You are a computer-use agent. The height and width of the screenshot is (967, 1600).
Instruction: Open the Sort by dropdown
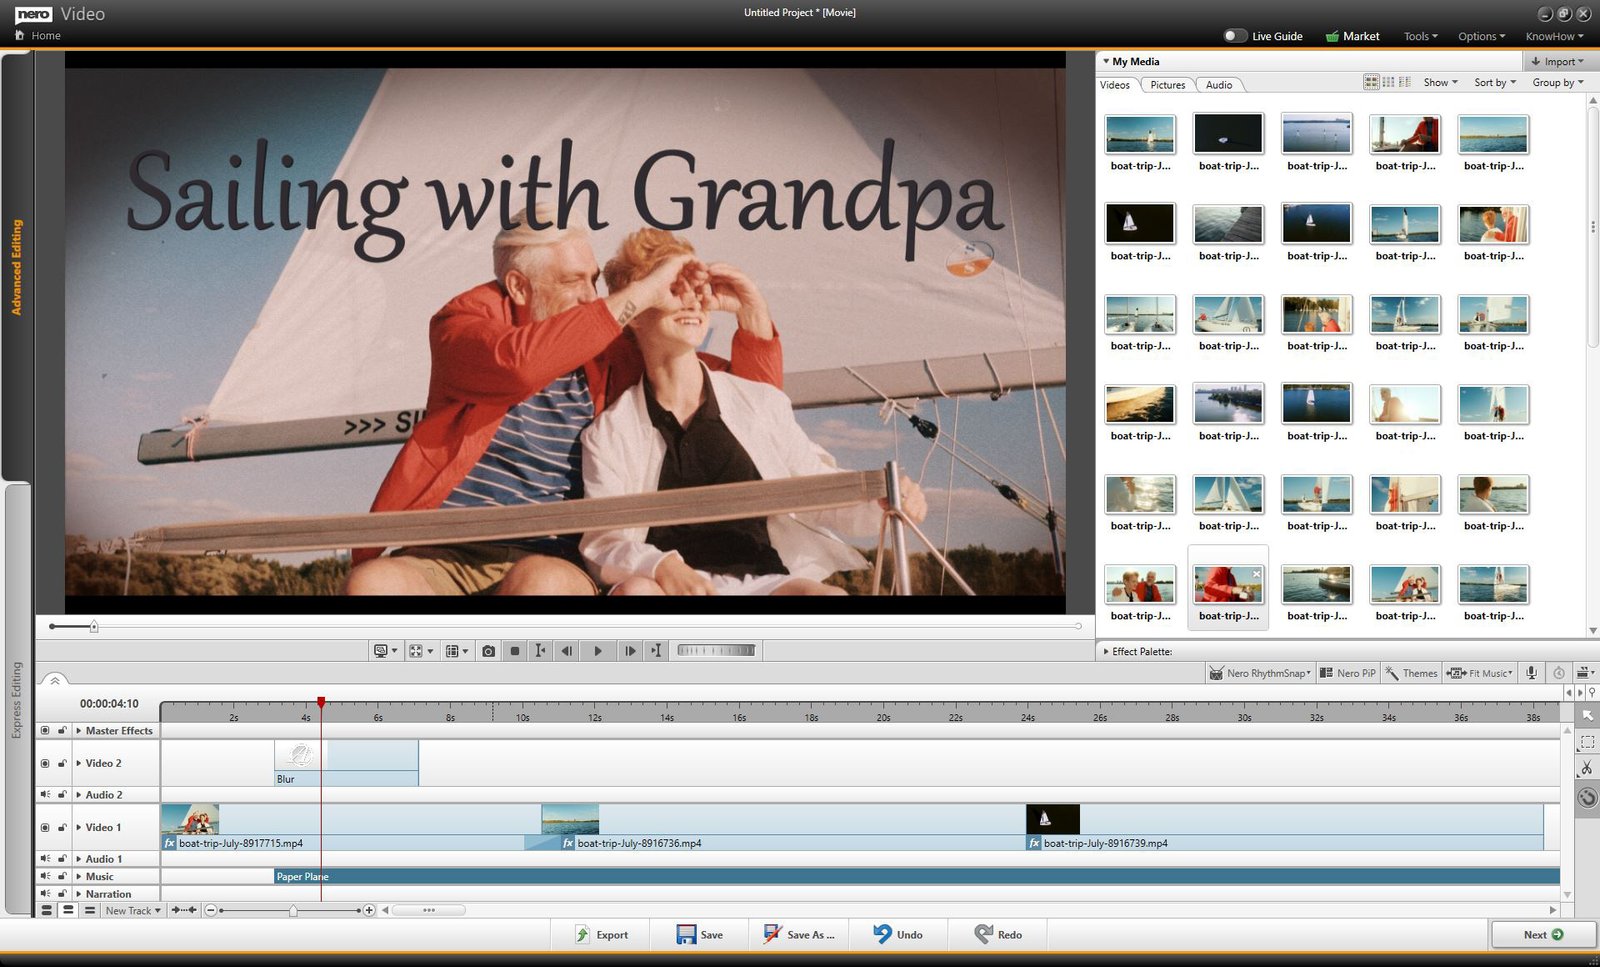pyautogui.click(x=1494, y=83)
